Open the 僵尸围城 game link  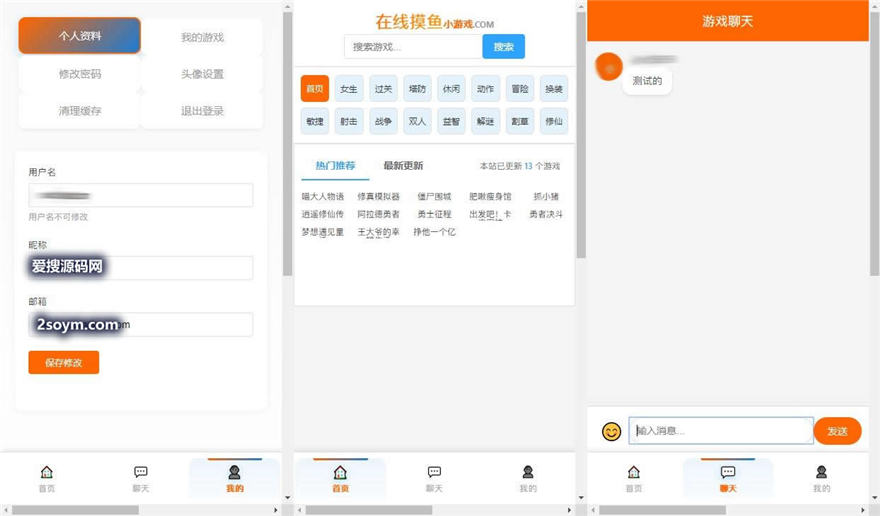(434, 197)
